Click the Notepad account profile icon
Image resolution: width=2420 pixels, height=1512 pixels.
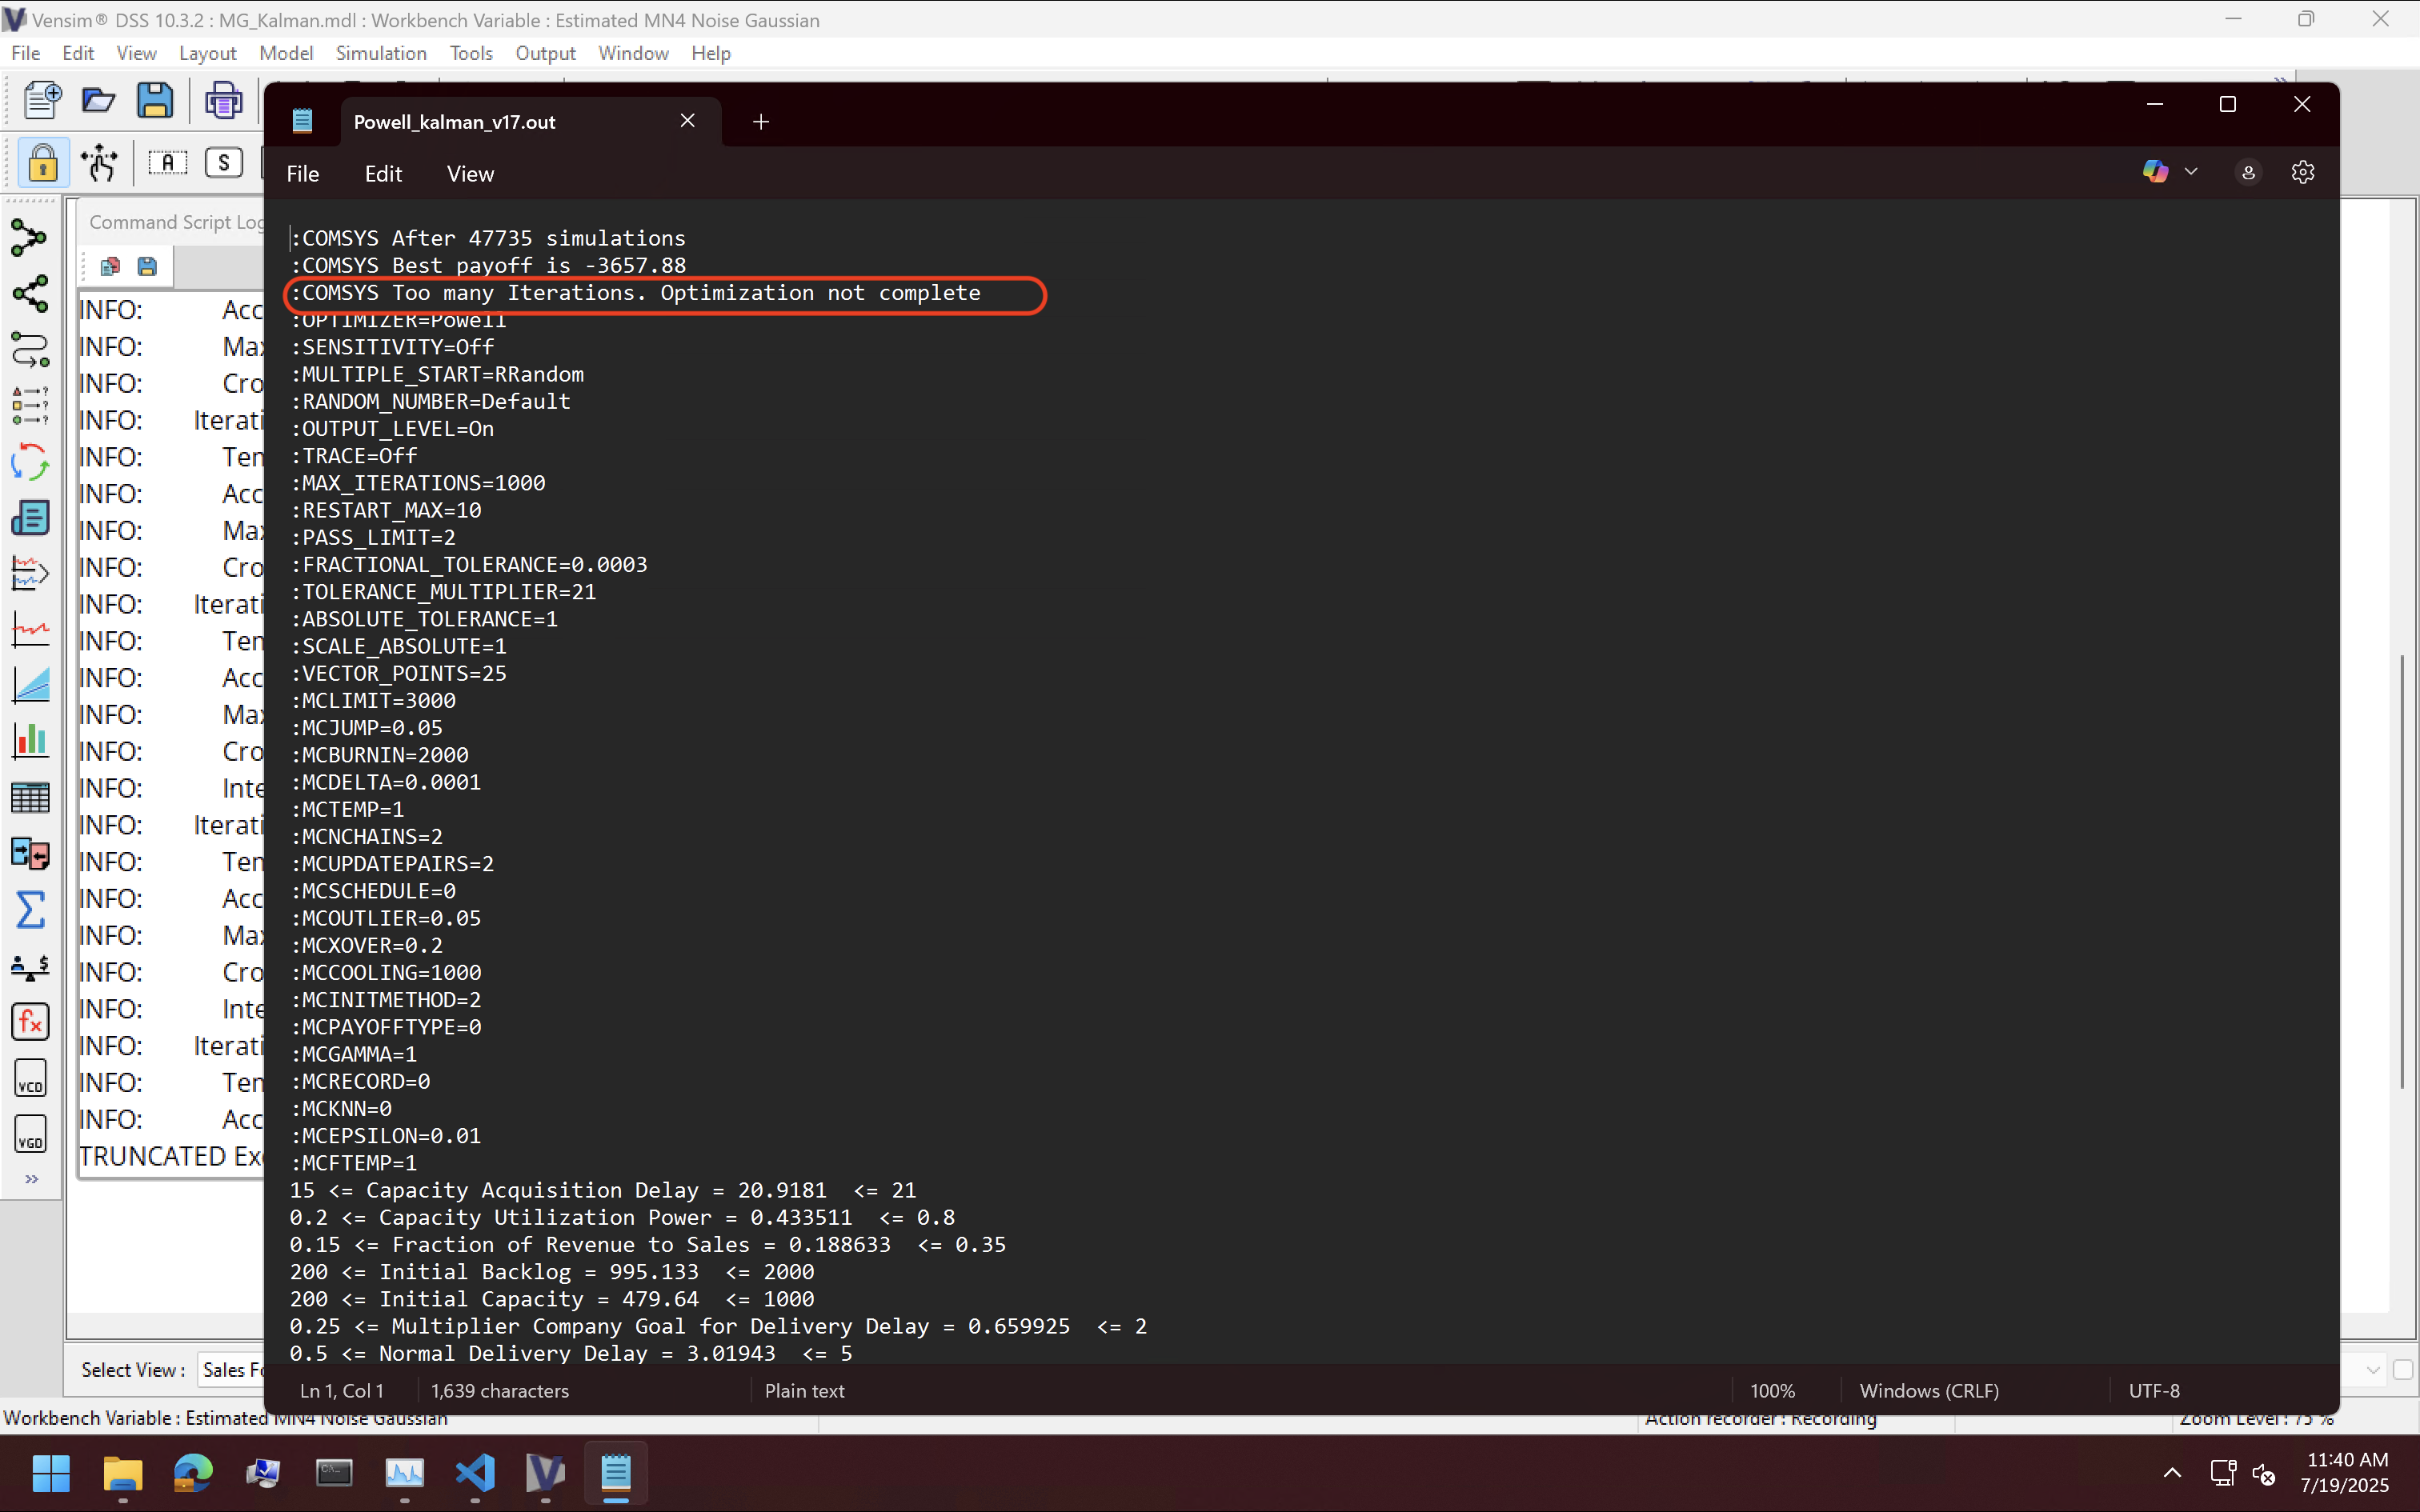click(x=2248, y=172)
